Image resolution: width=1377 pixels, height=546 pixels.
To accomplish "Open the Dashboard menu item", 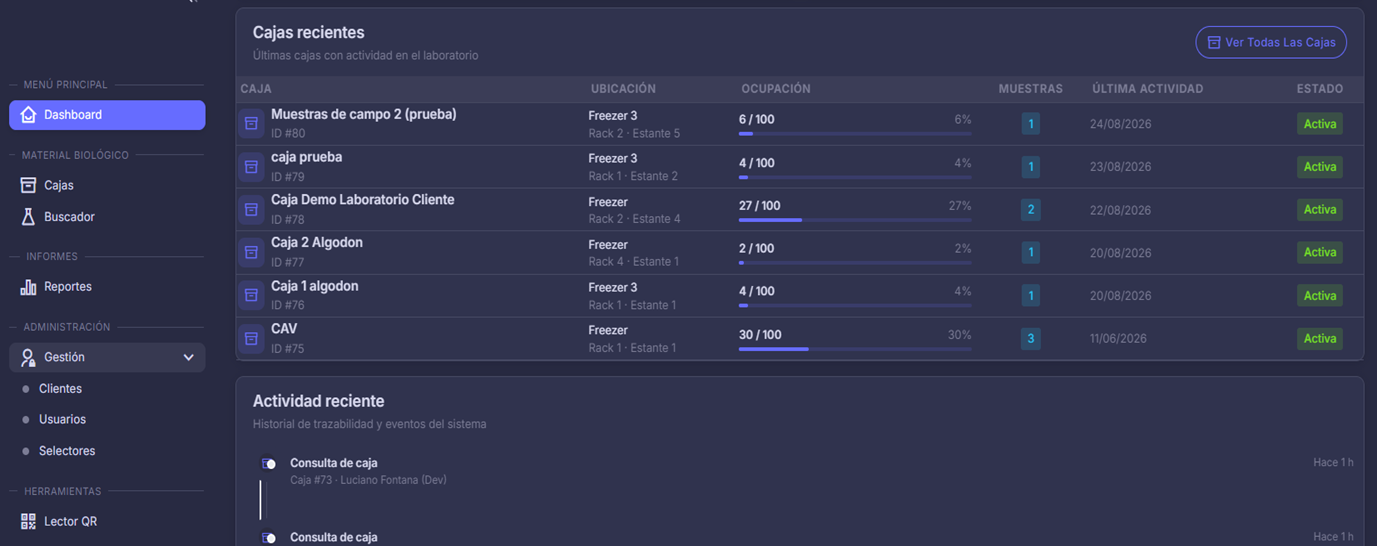I will (x=107, y=115).
